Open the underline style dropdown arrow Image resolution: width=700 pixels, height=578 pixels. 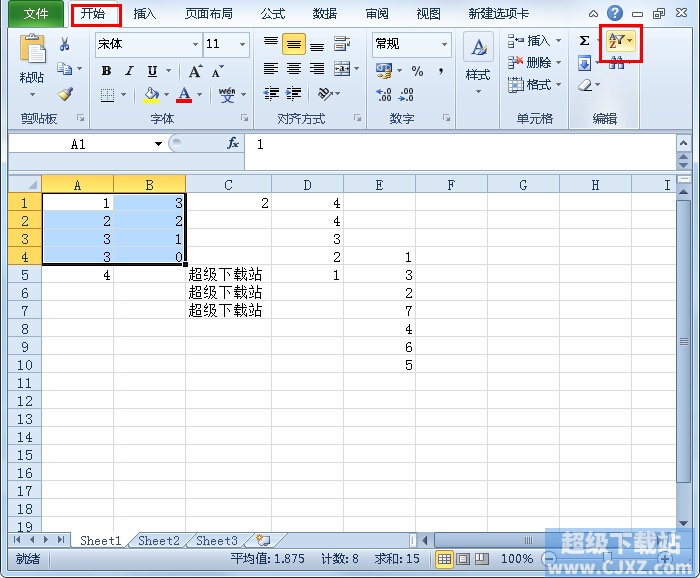[168, 71]
